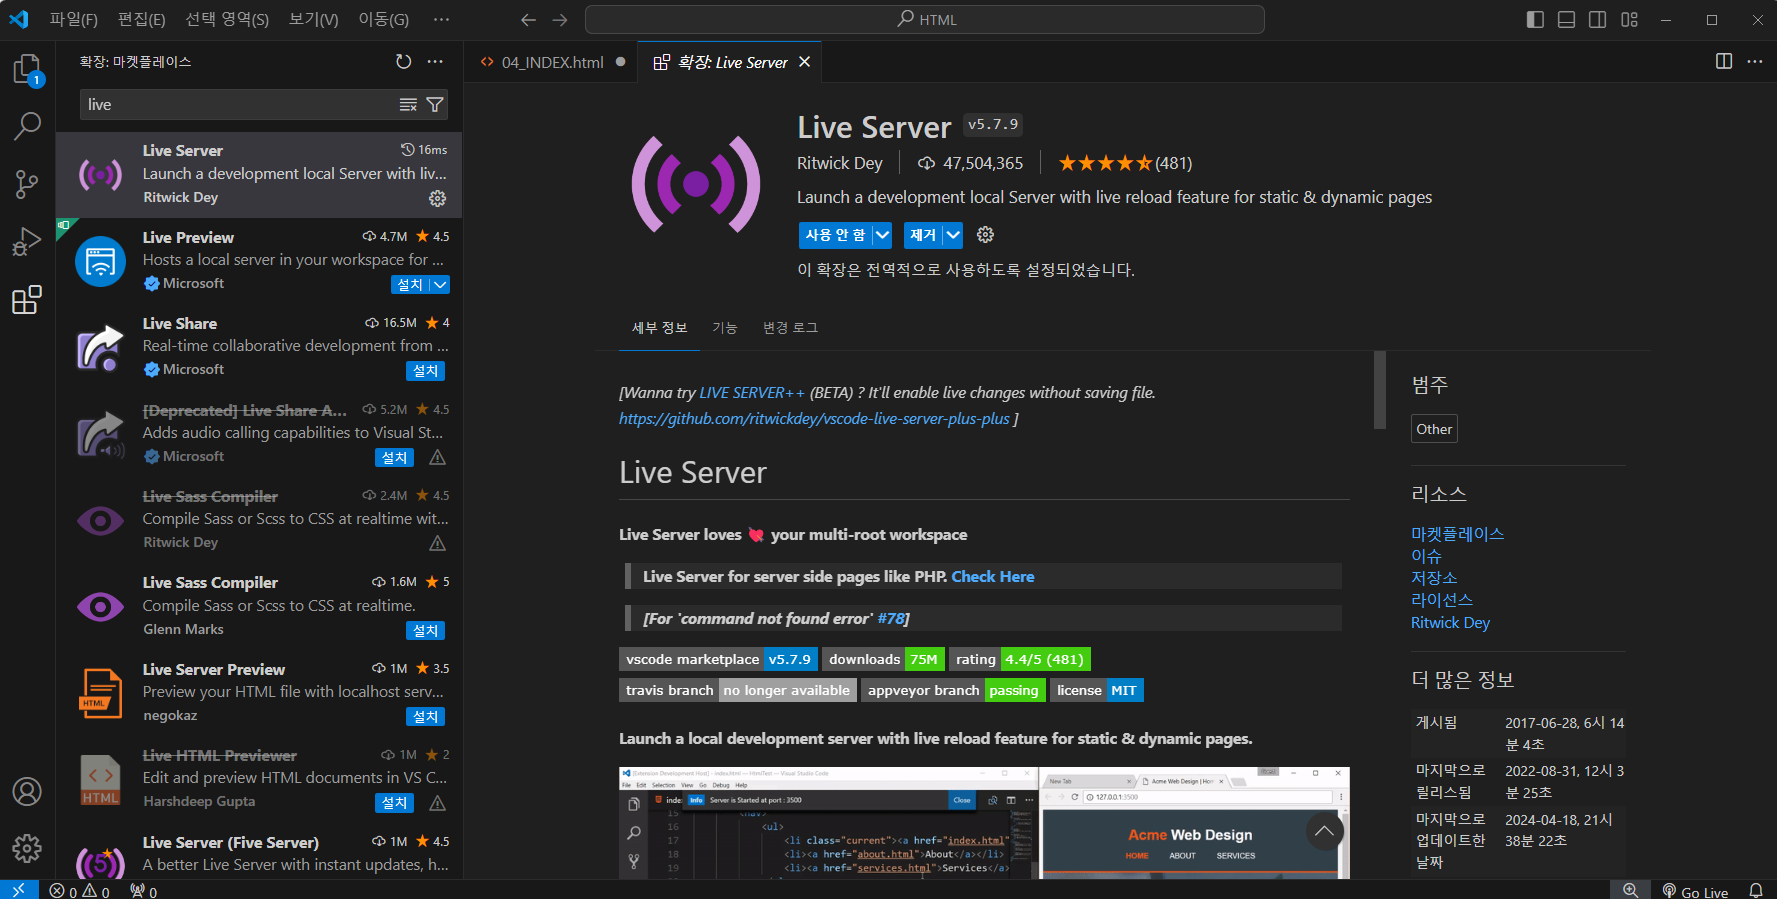Toggle the secondary side bar layout
This screenshot has width=1777, height=899.
point(1598,20)
